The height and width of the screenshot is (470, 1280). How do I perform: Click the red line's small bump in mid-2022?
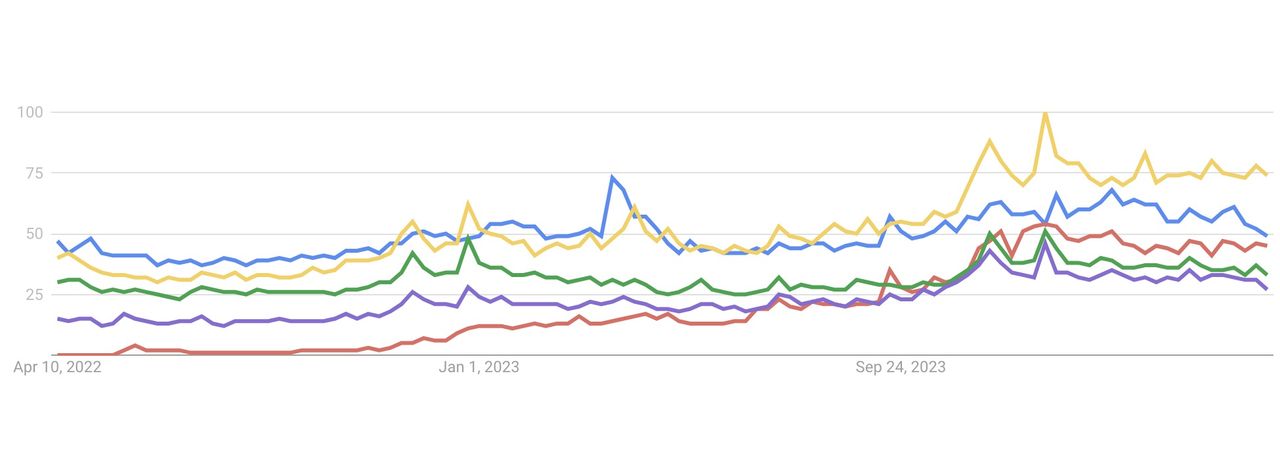135,346
